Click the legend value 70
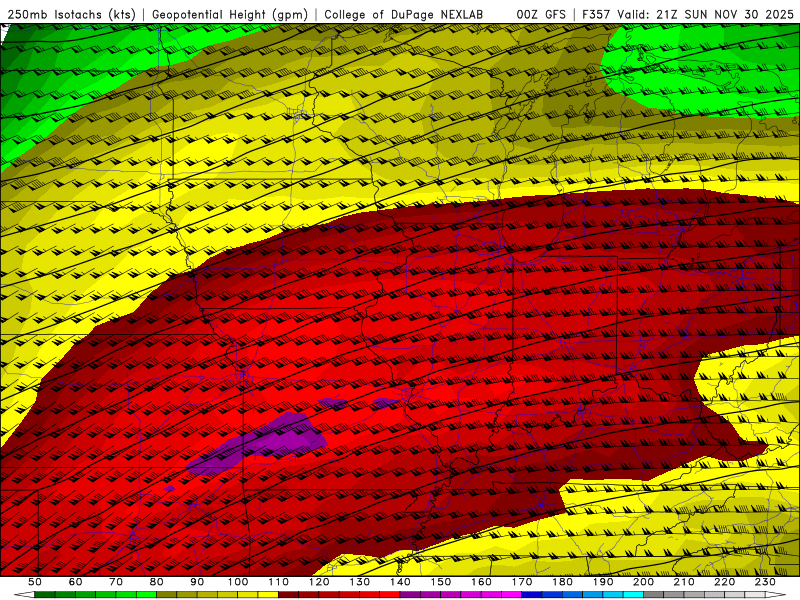Viewport: 800px width, 600px height. coord(116,582)
